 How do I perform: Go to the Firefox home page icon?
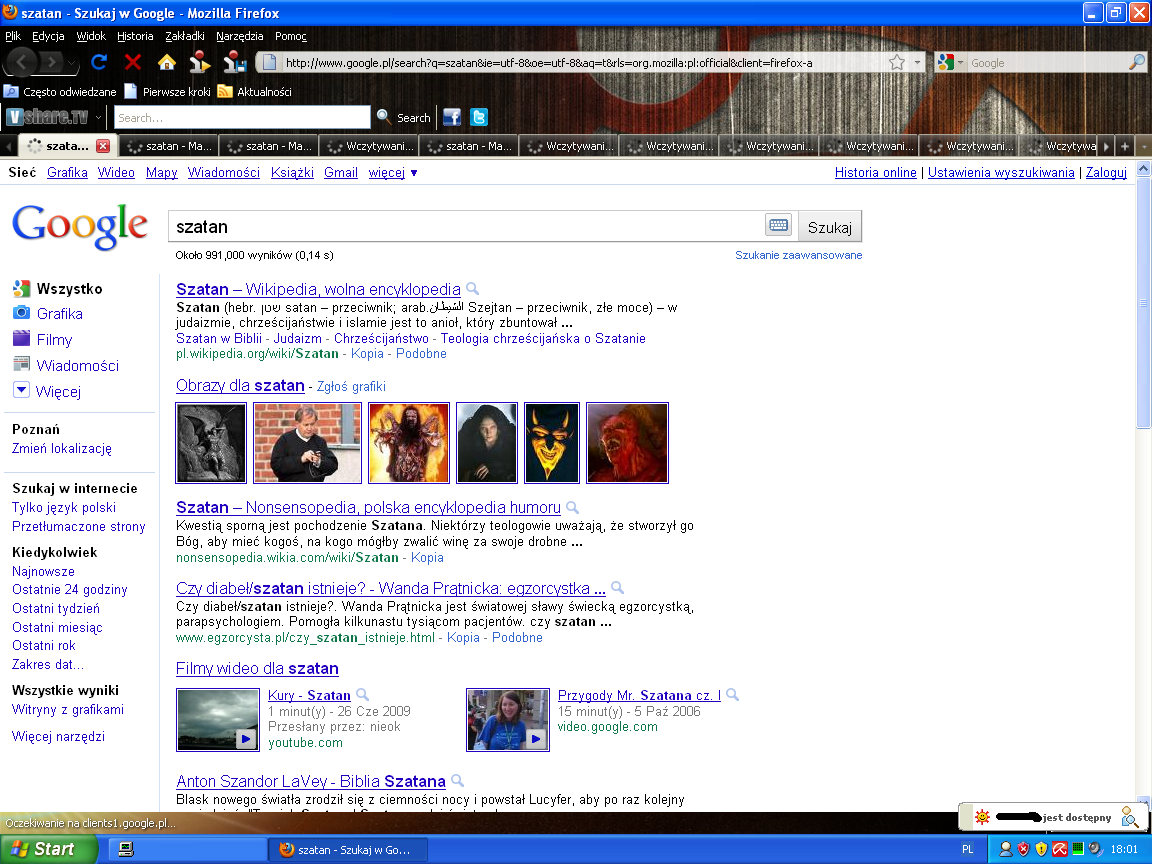[166, 62]
